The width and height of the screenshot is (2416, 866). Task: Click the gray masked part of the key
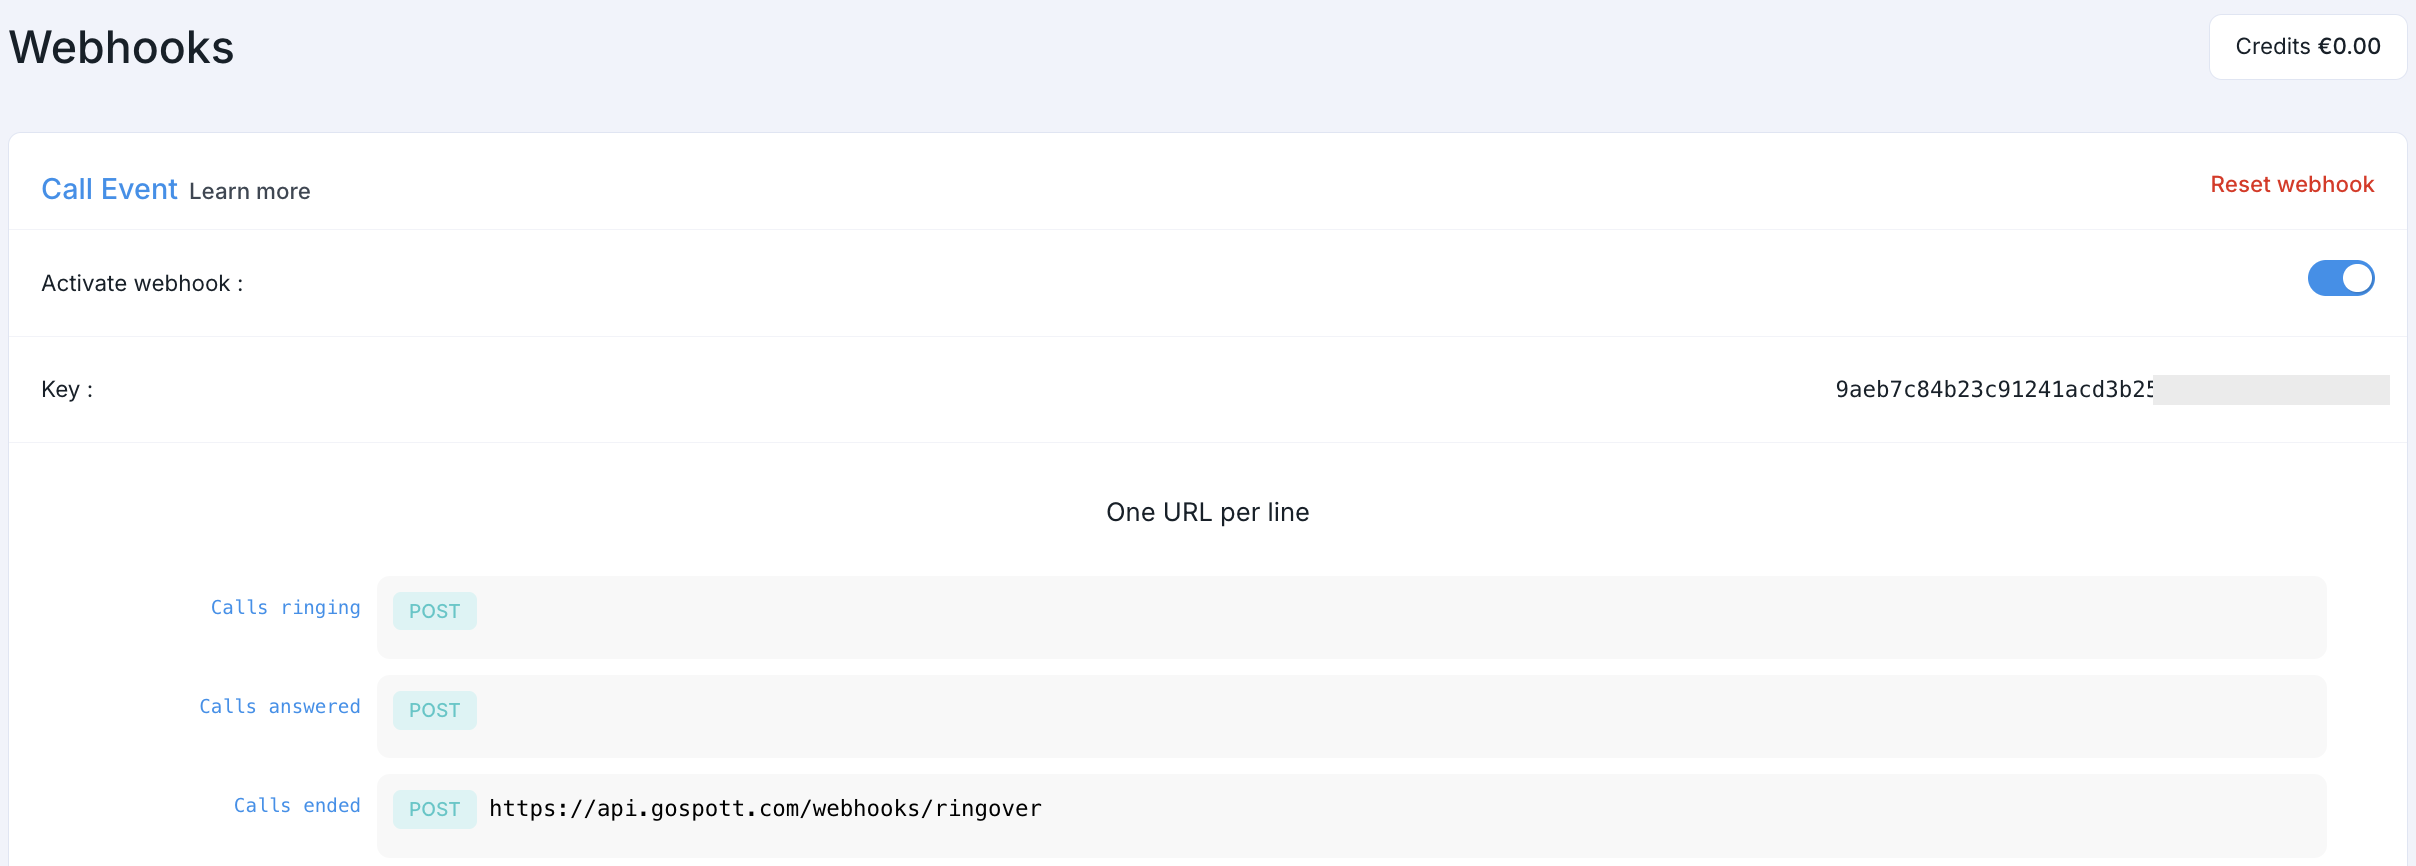(2271, 390)
